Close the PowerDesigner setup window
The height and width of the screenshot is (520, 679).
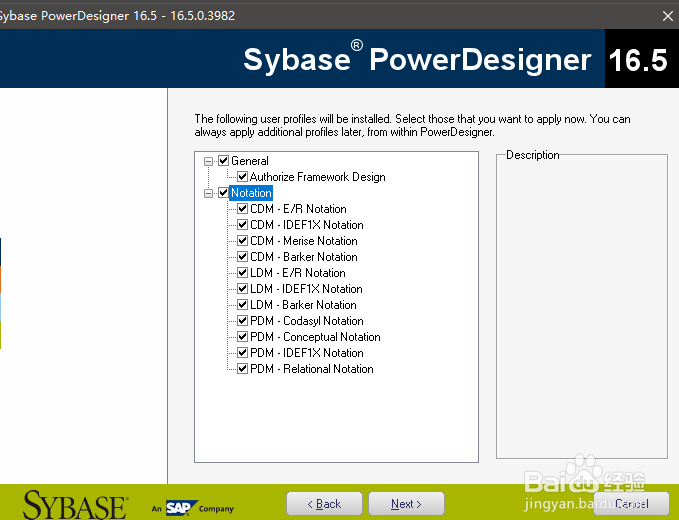coord(668,16)
